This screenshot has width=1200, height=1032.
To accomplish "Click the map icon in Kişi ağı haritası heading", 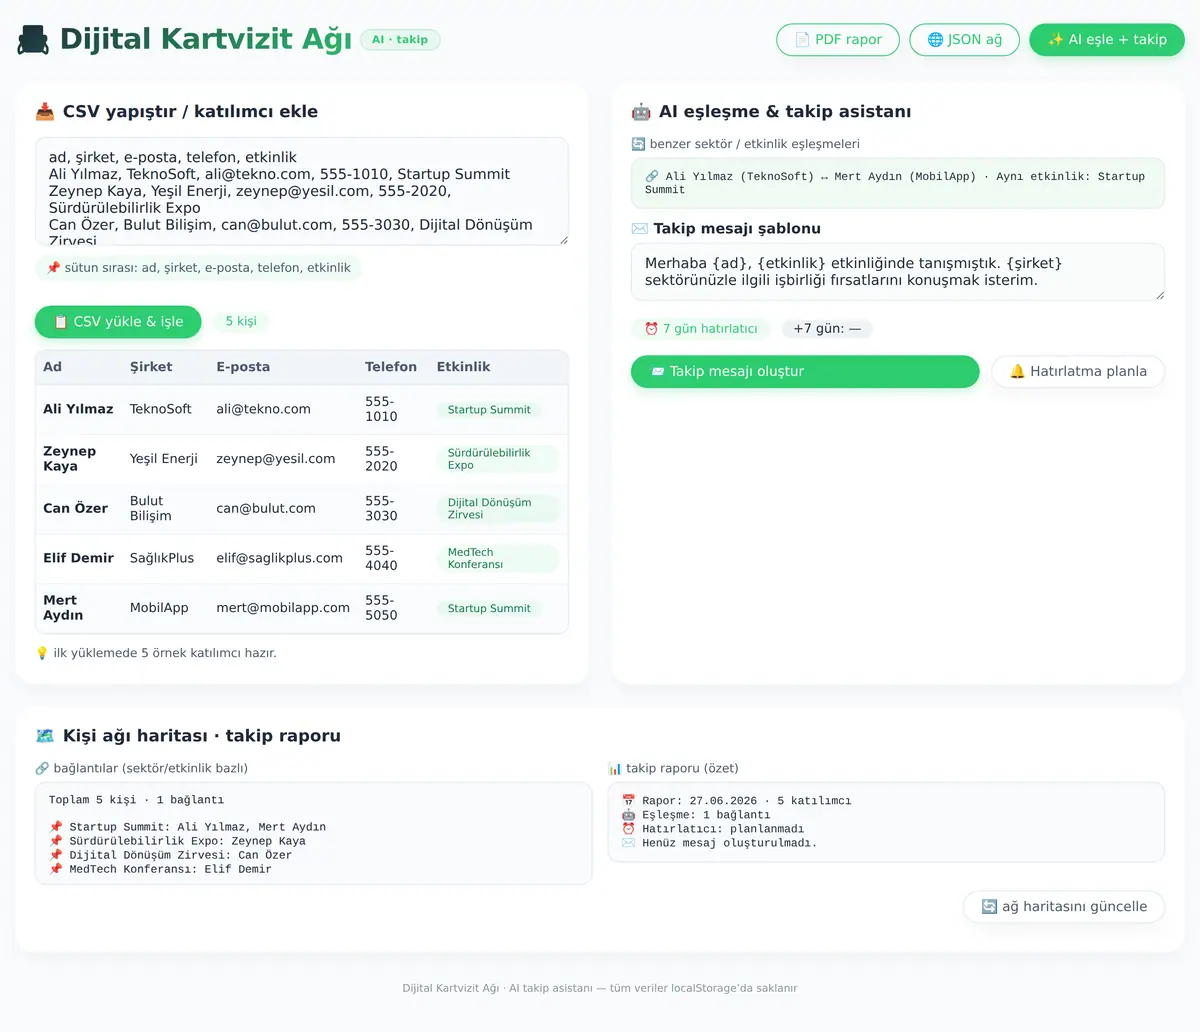I will pyautogui.click(x=45, y=736).
